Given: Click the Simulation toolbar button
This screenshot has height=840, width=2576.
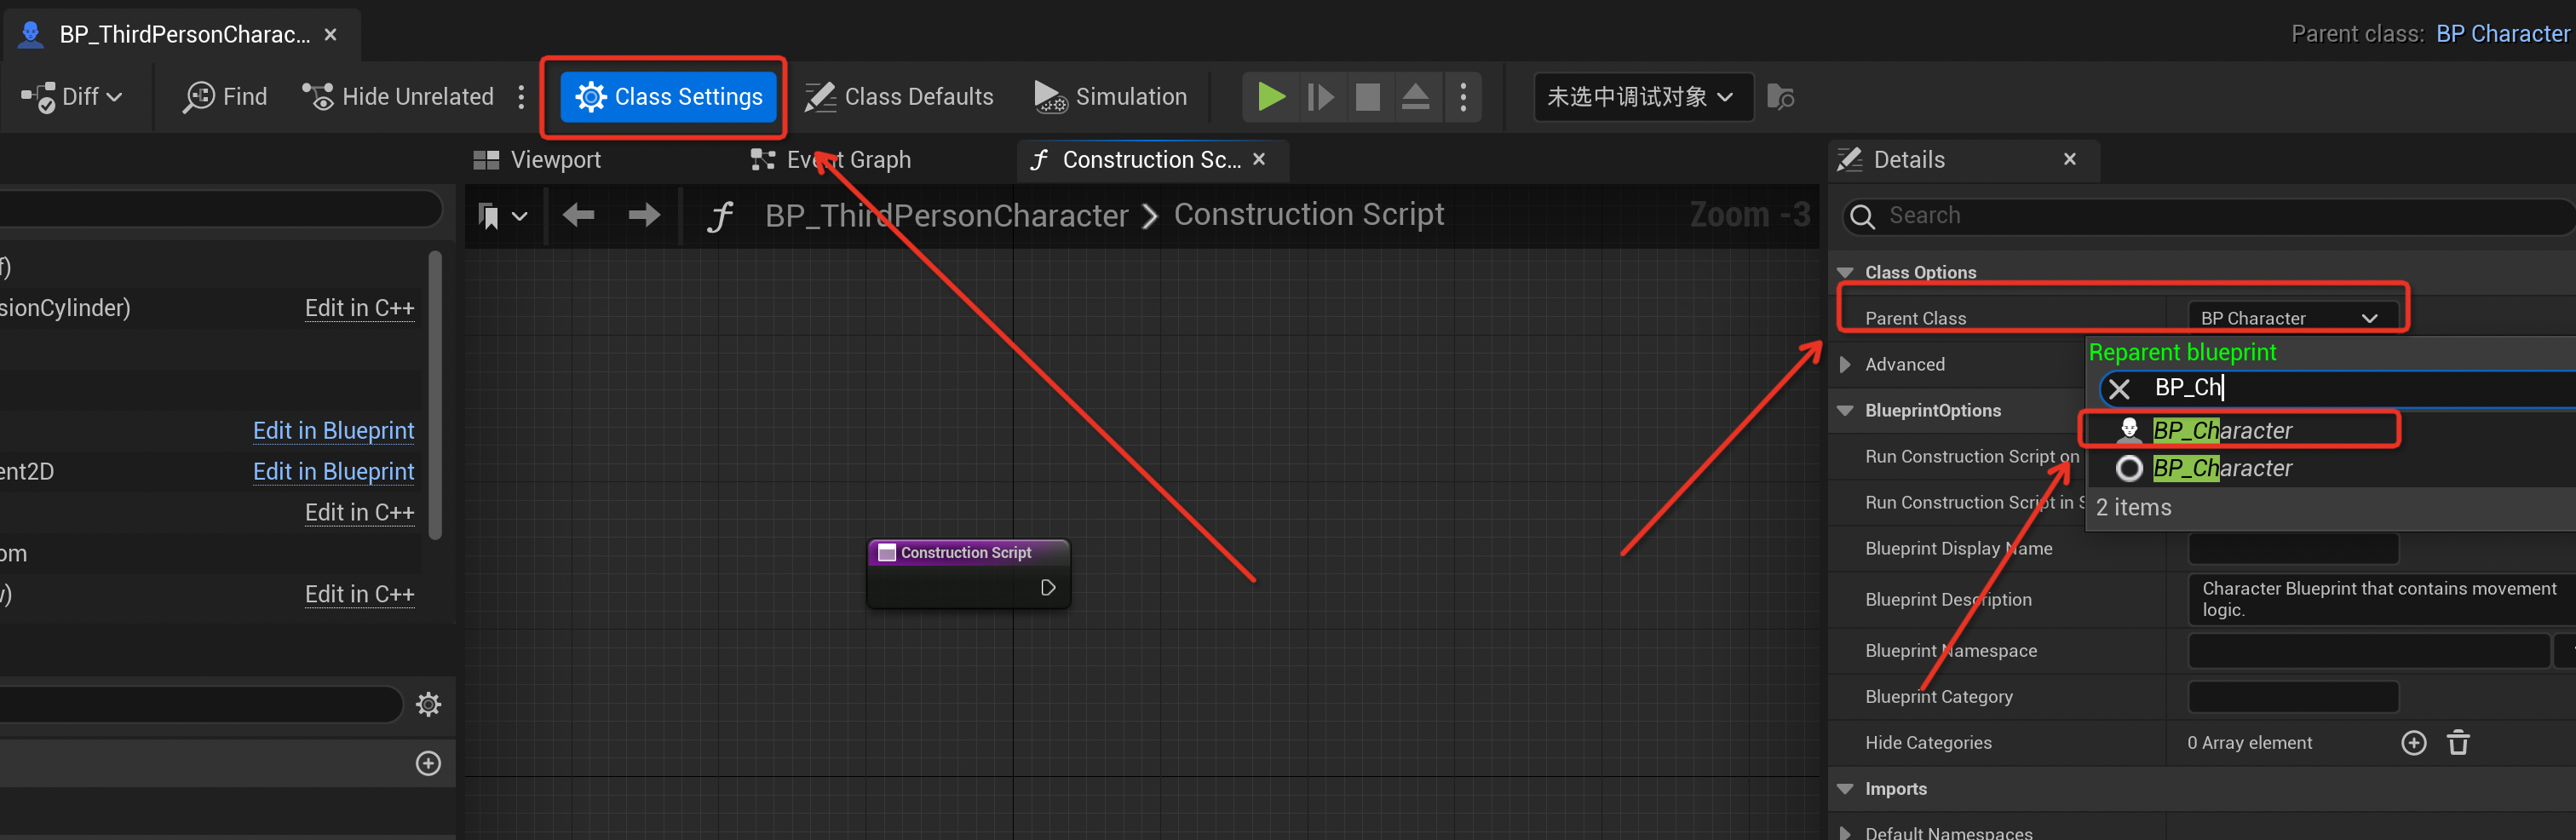Looking at the screenshot, I should click(1110, 97).
